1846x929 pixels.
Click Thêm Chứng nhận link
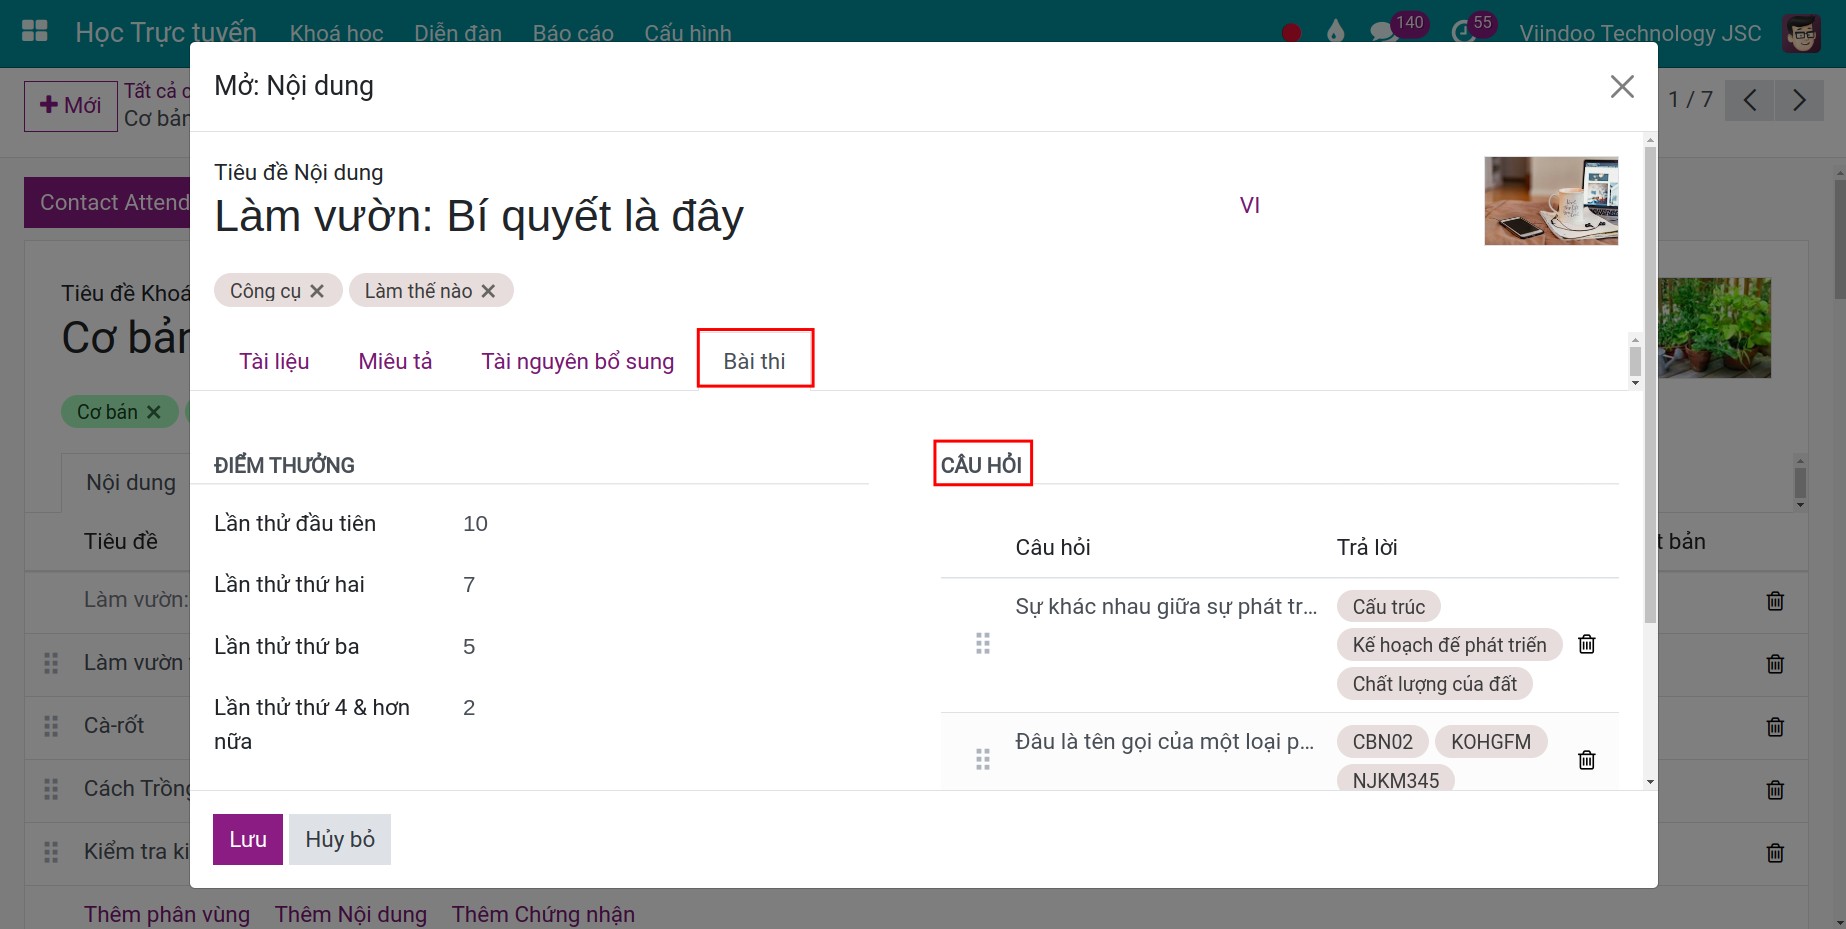(543, 914)
